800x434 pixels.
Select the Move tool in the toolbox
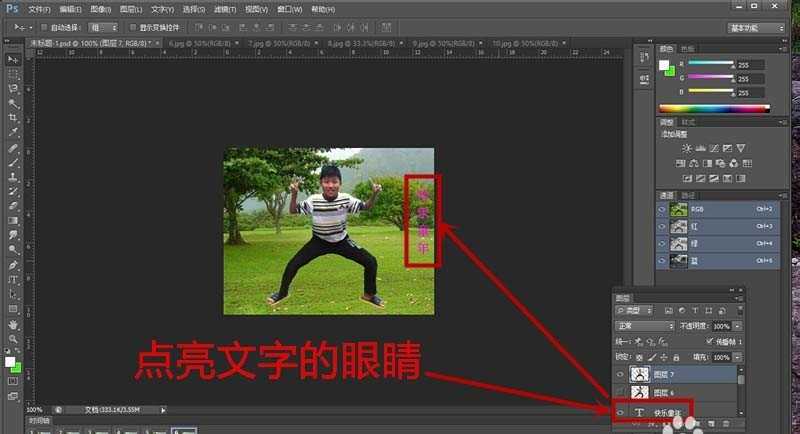[14, 60]
